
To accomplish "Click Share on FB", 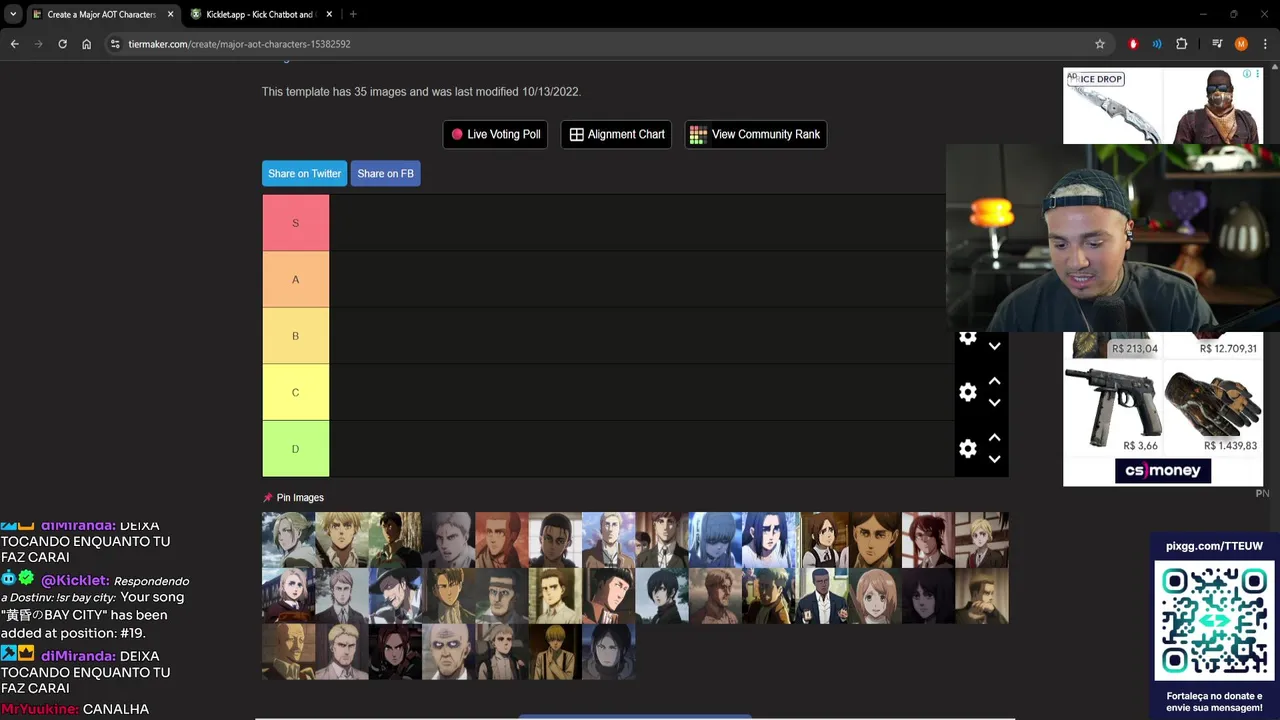I will (x=385, y=173).
